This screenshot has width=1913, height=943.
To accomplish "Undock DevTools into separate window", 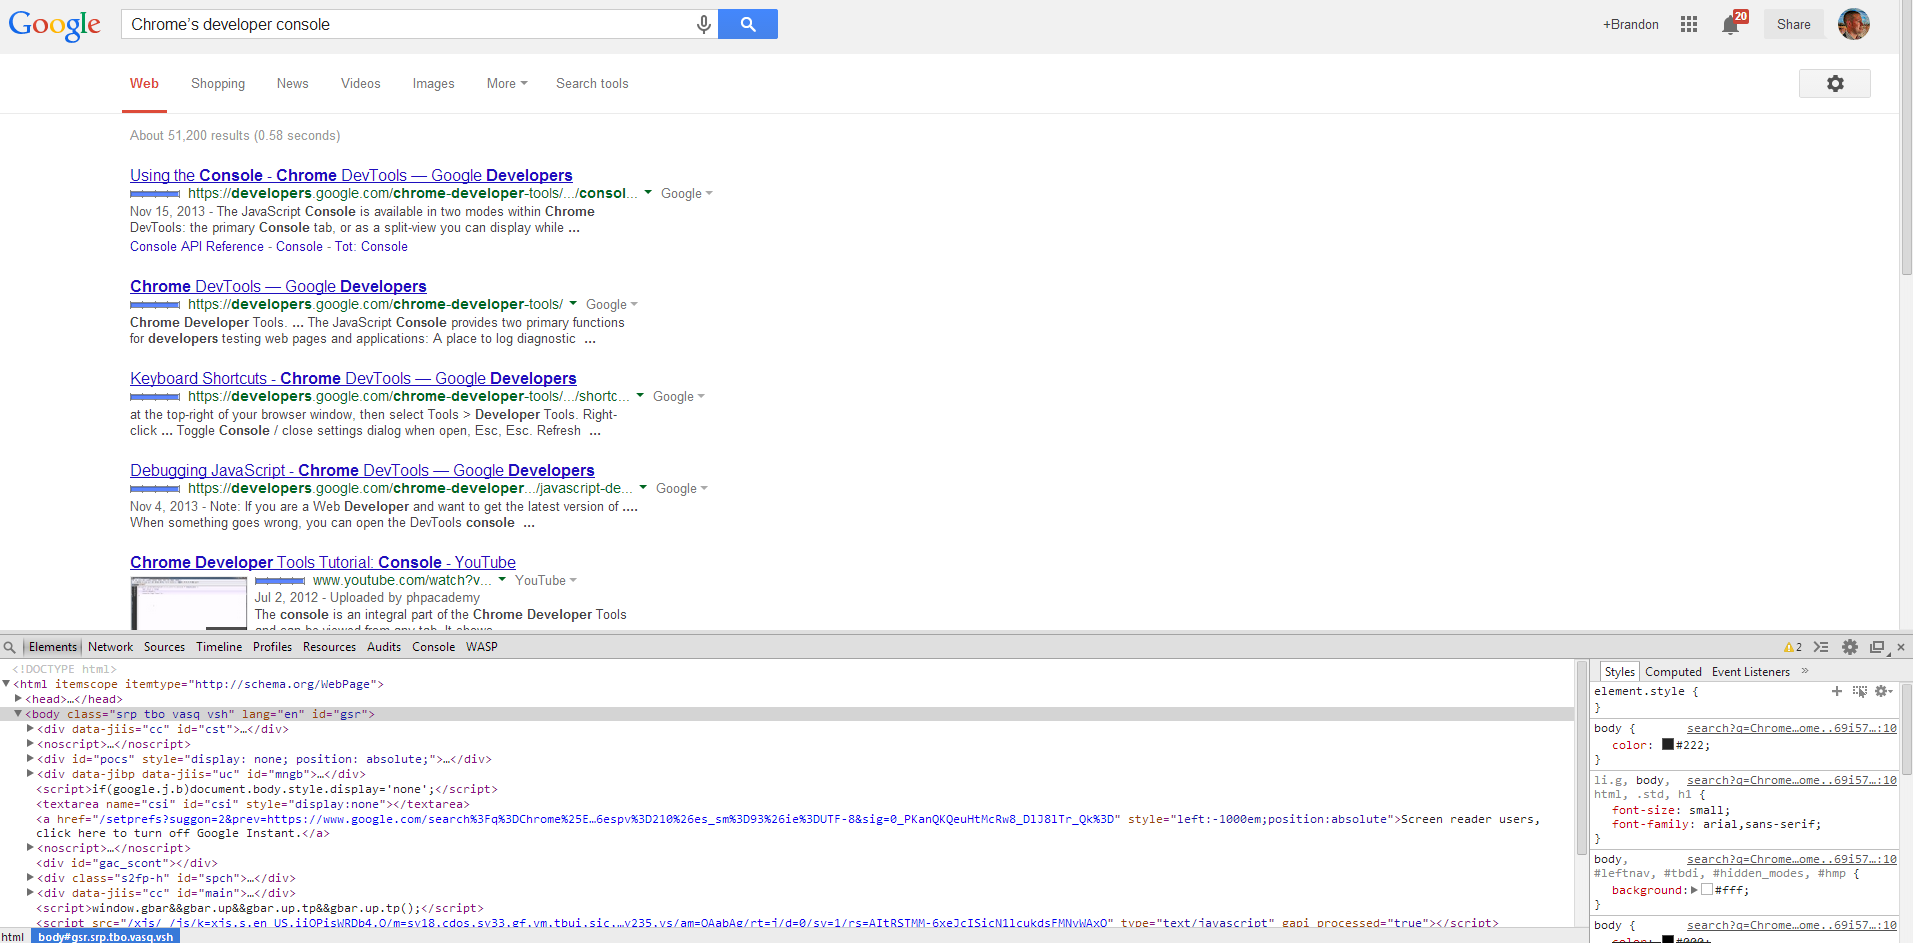I will point(1876,647).
